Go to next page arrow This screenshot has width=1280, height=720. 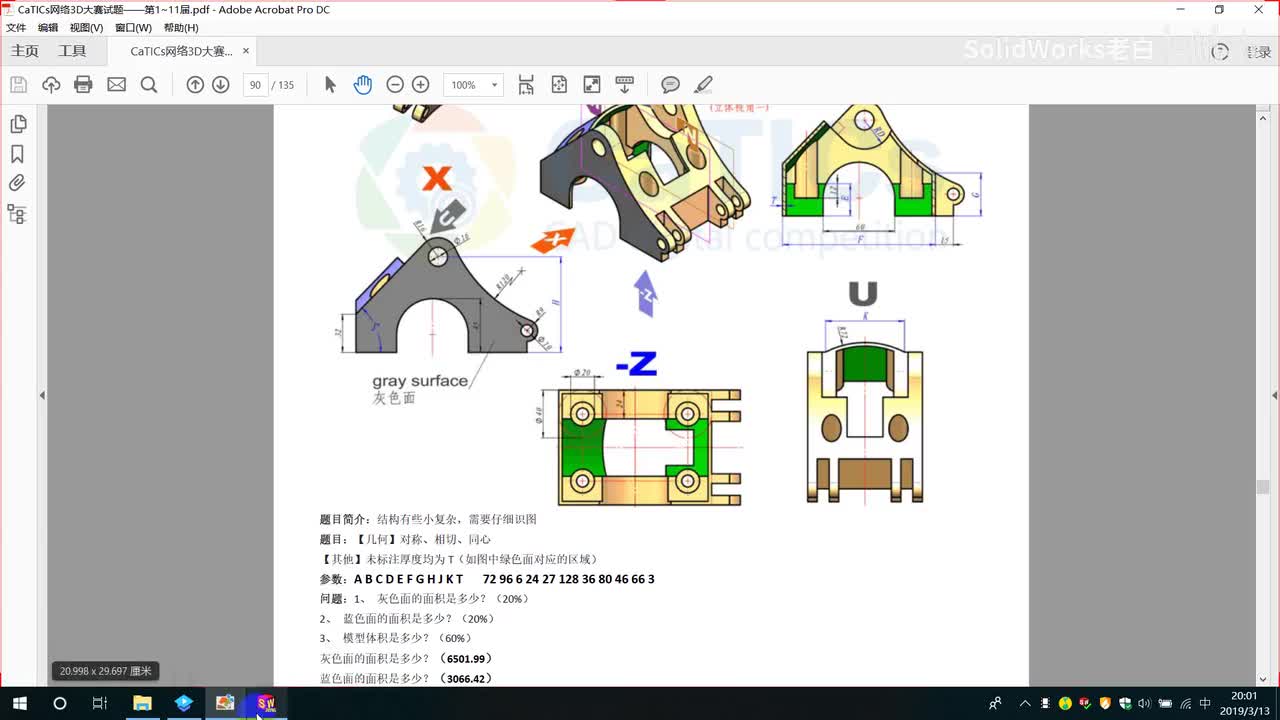click(221, 85)
